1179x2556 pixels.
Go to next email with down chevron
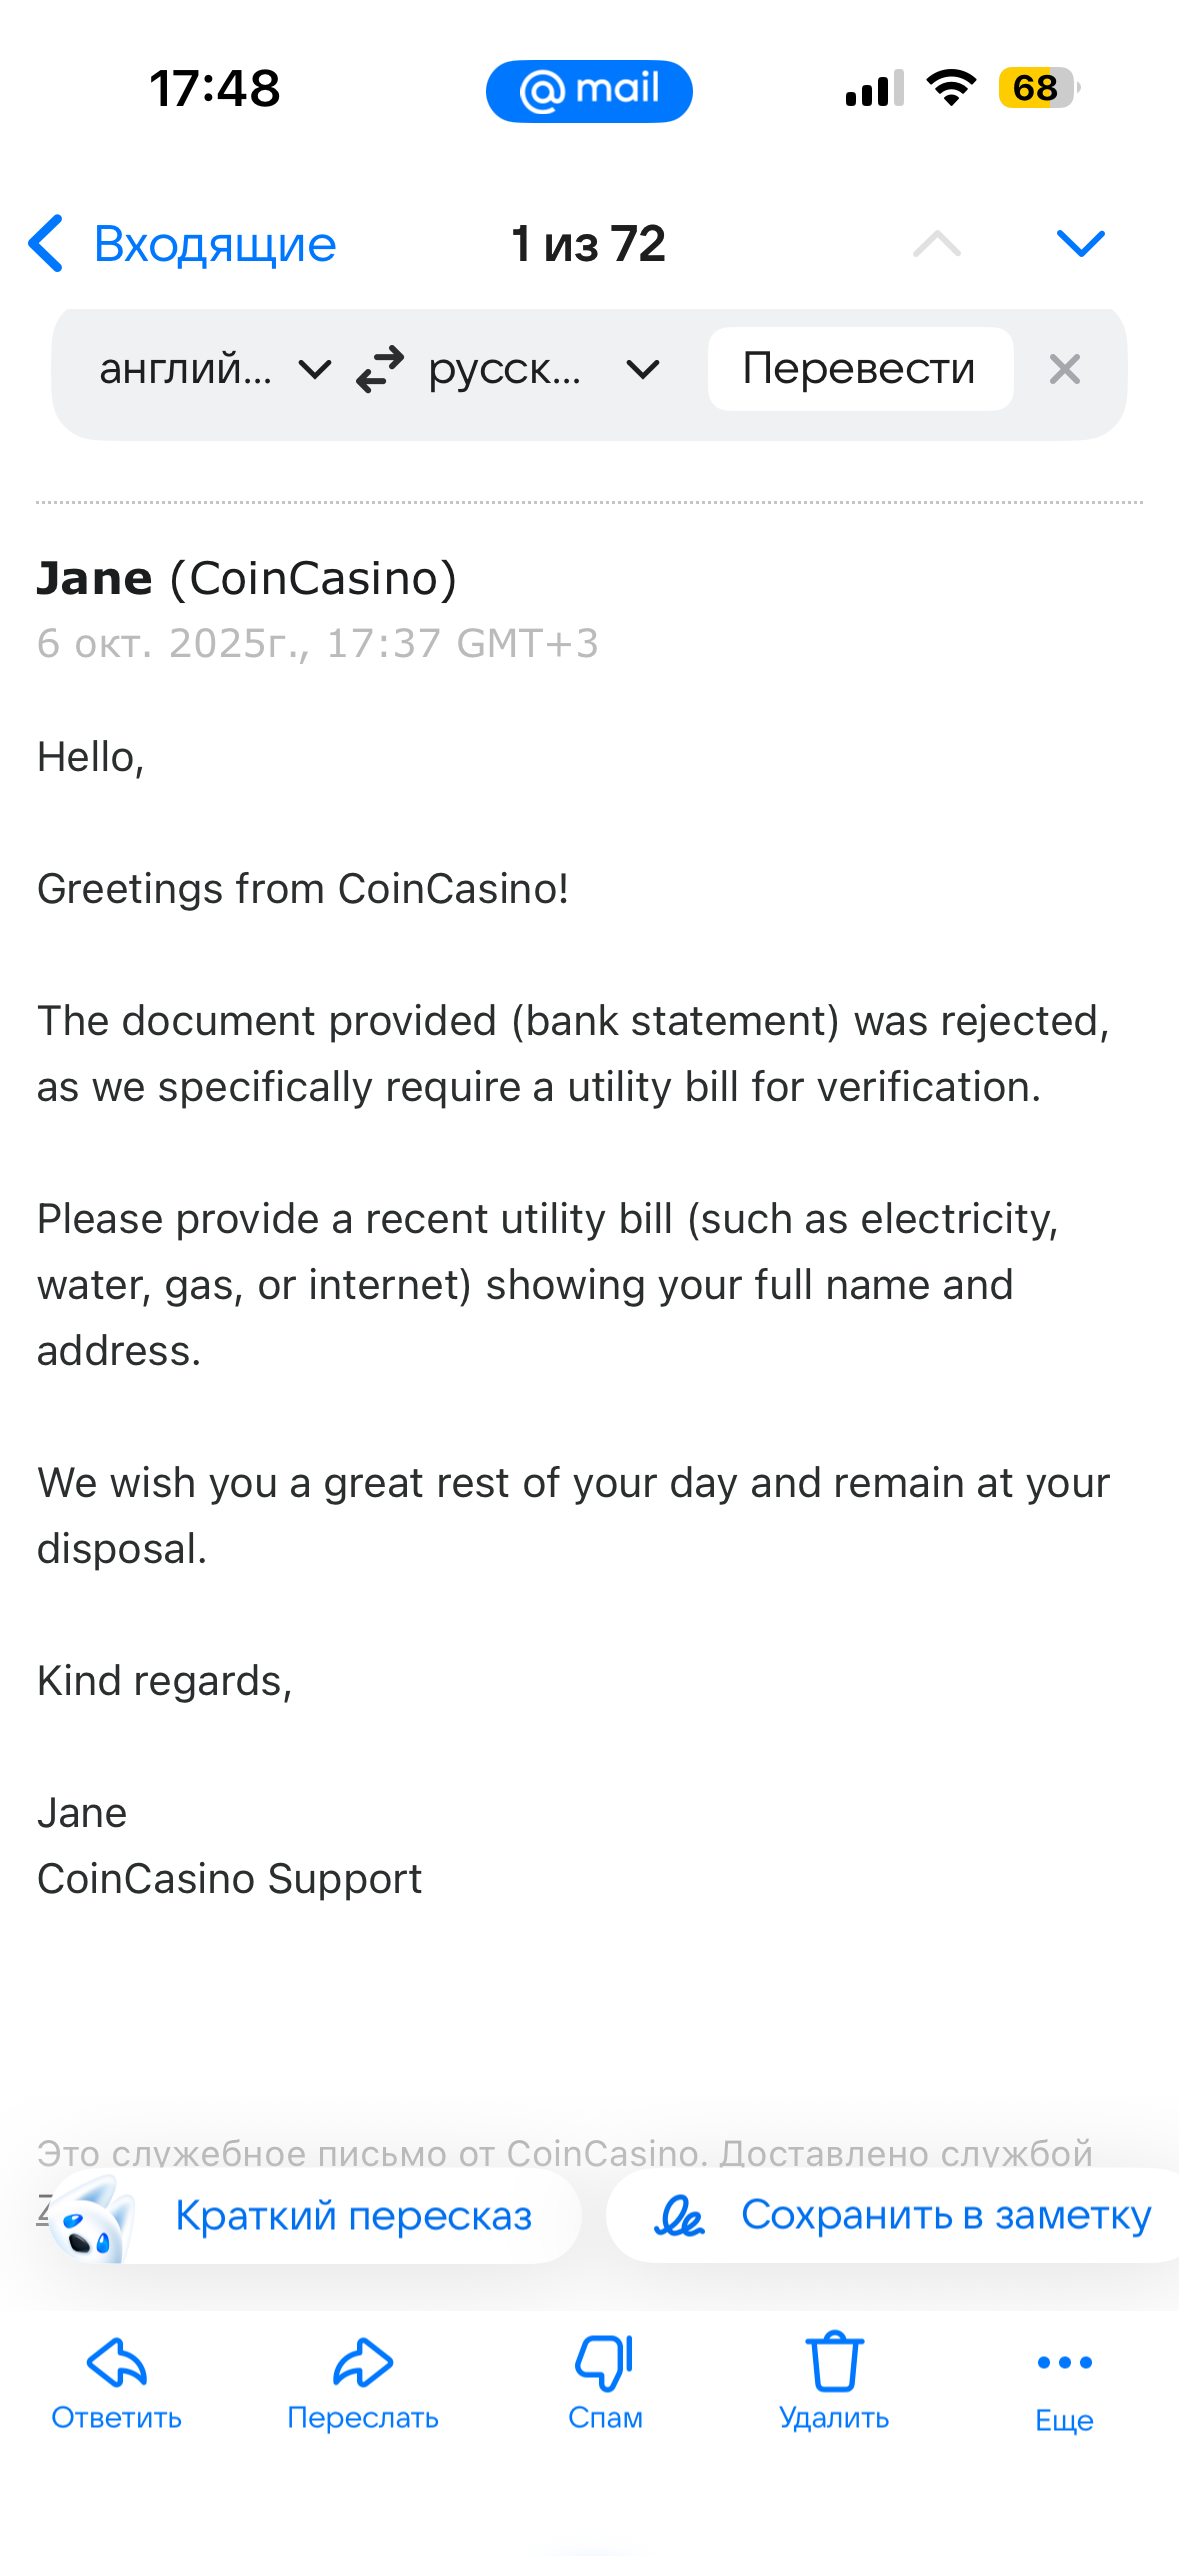pyautogui.click(x=1080, y=244)
